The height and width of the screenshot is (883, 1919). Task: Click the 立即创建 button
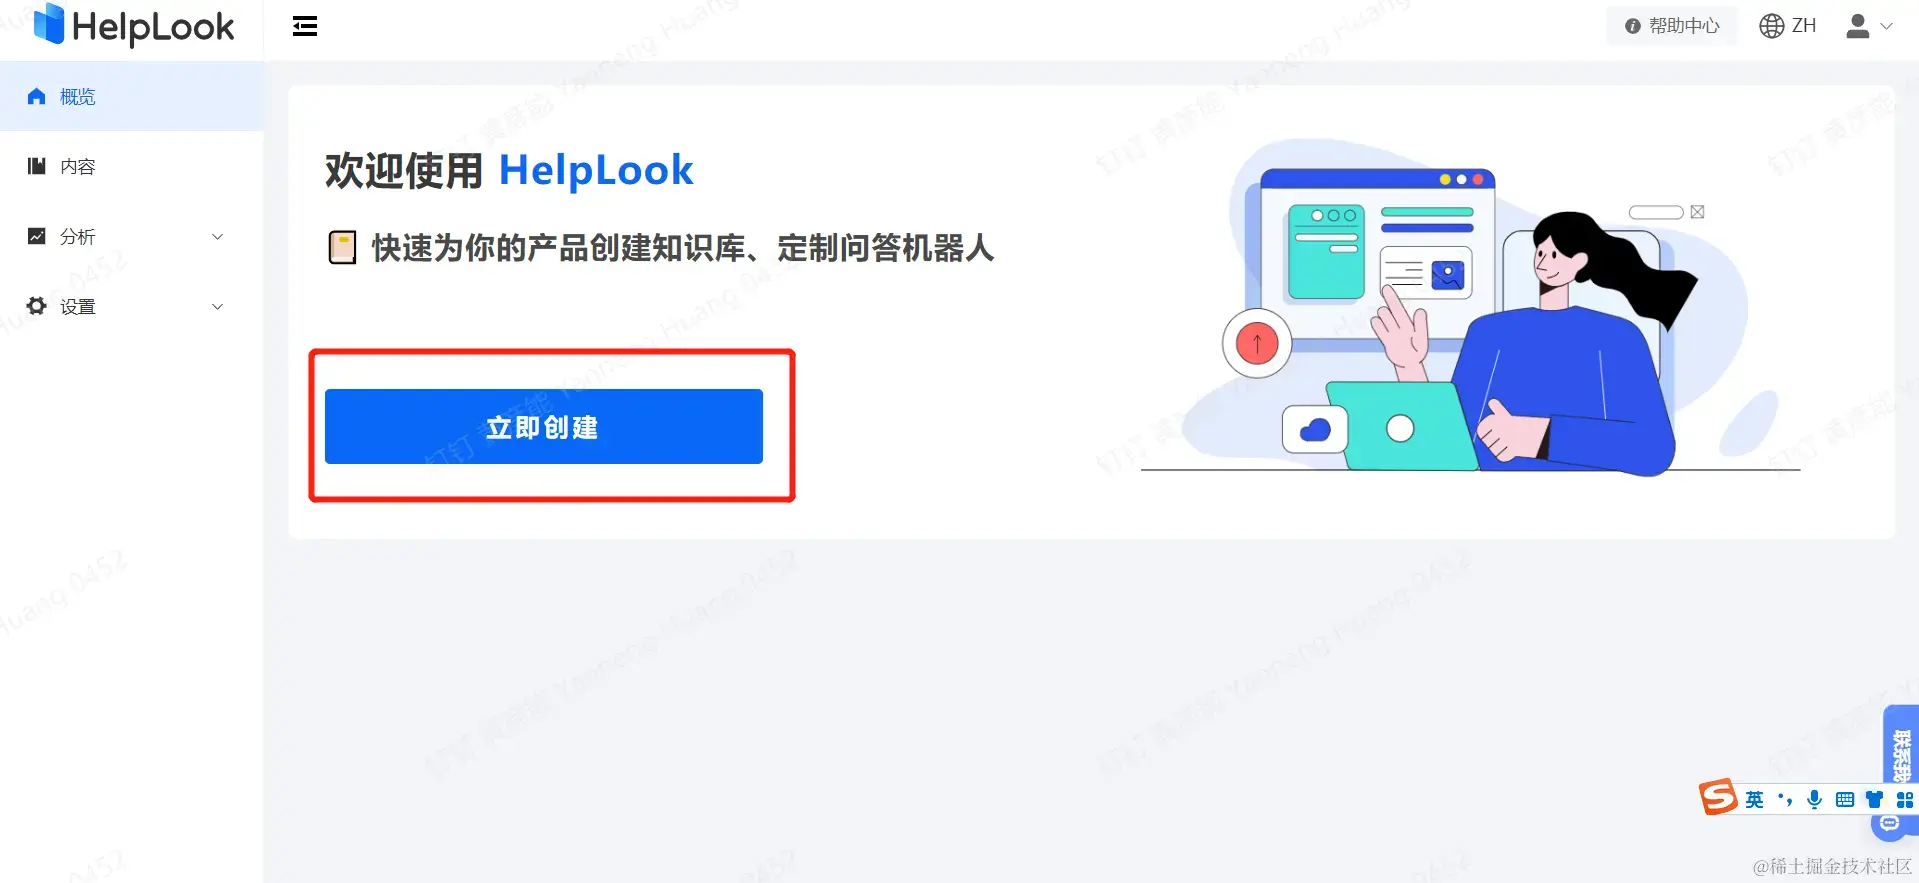[x=544, y=427]
